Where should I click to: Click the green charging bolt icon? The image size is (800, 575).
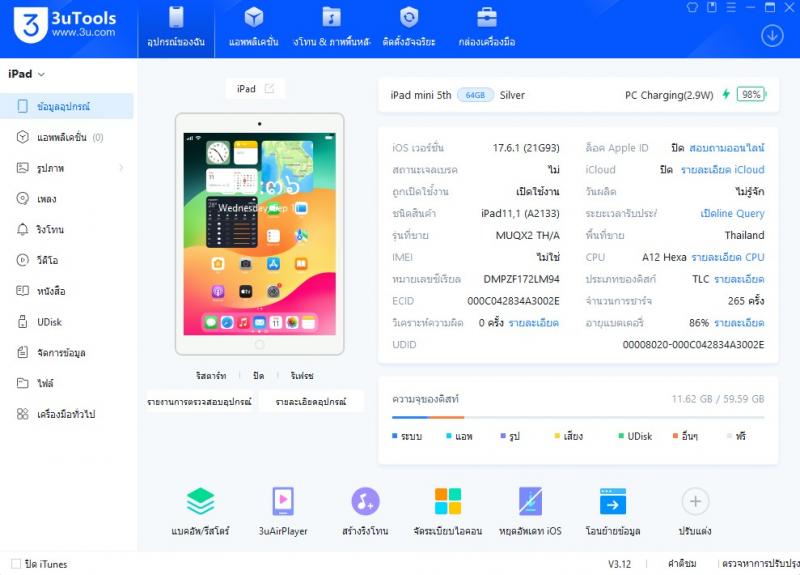pyautogui.click(x=726, y=94)
